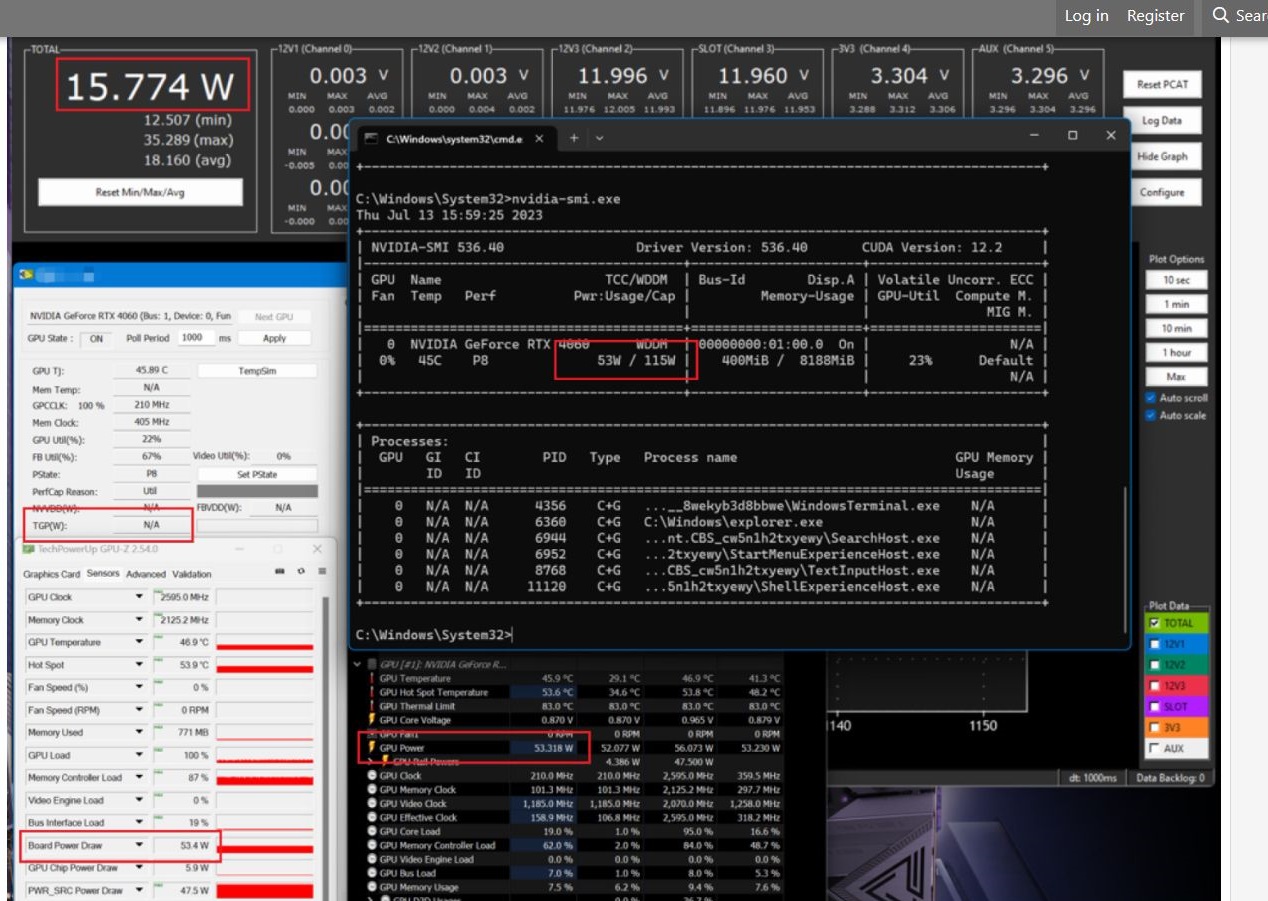Click cmd.exe terminal tab icon
Screen dimensions: 1268x901
[370, 138]
